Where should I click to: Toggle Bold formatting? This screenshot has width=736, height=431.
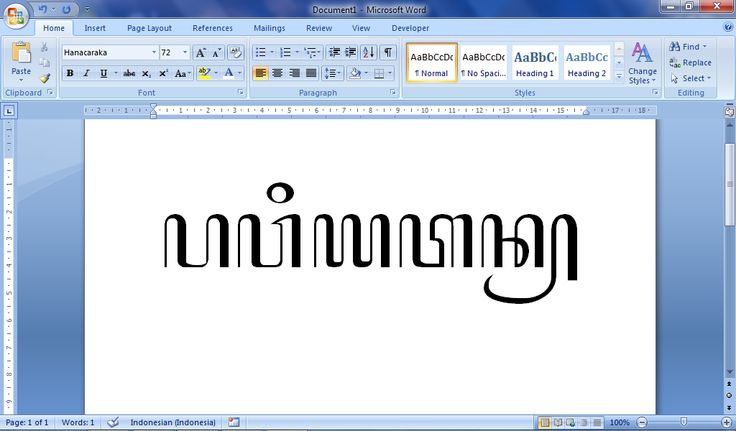(x=70, y=73)
